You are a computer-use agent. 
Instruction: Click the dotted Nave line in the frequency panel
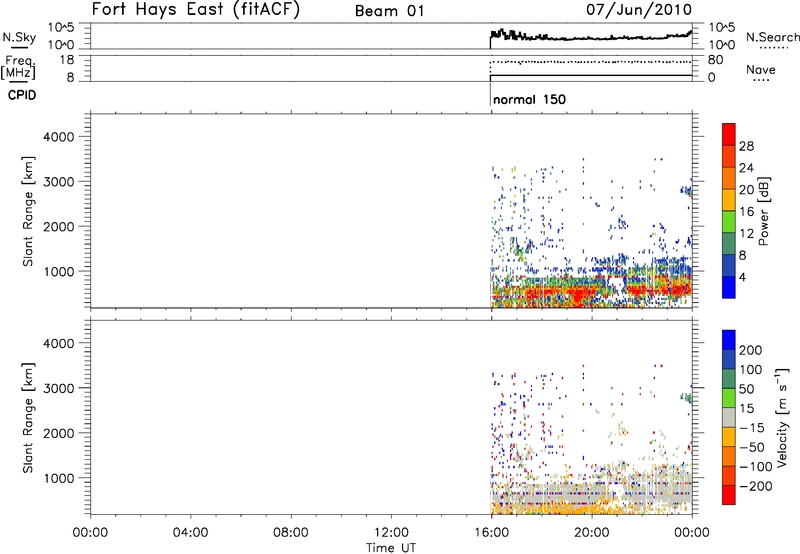click(x=592, y=62)
